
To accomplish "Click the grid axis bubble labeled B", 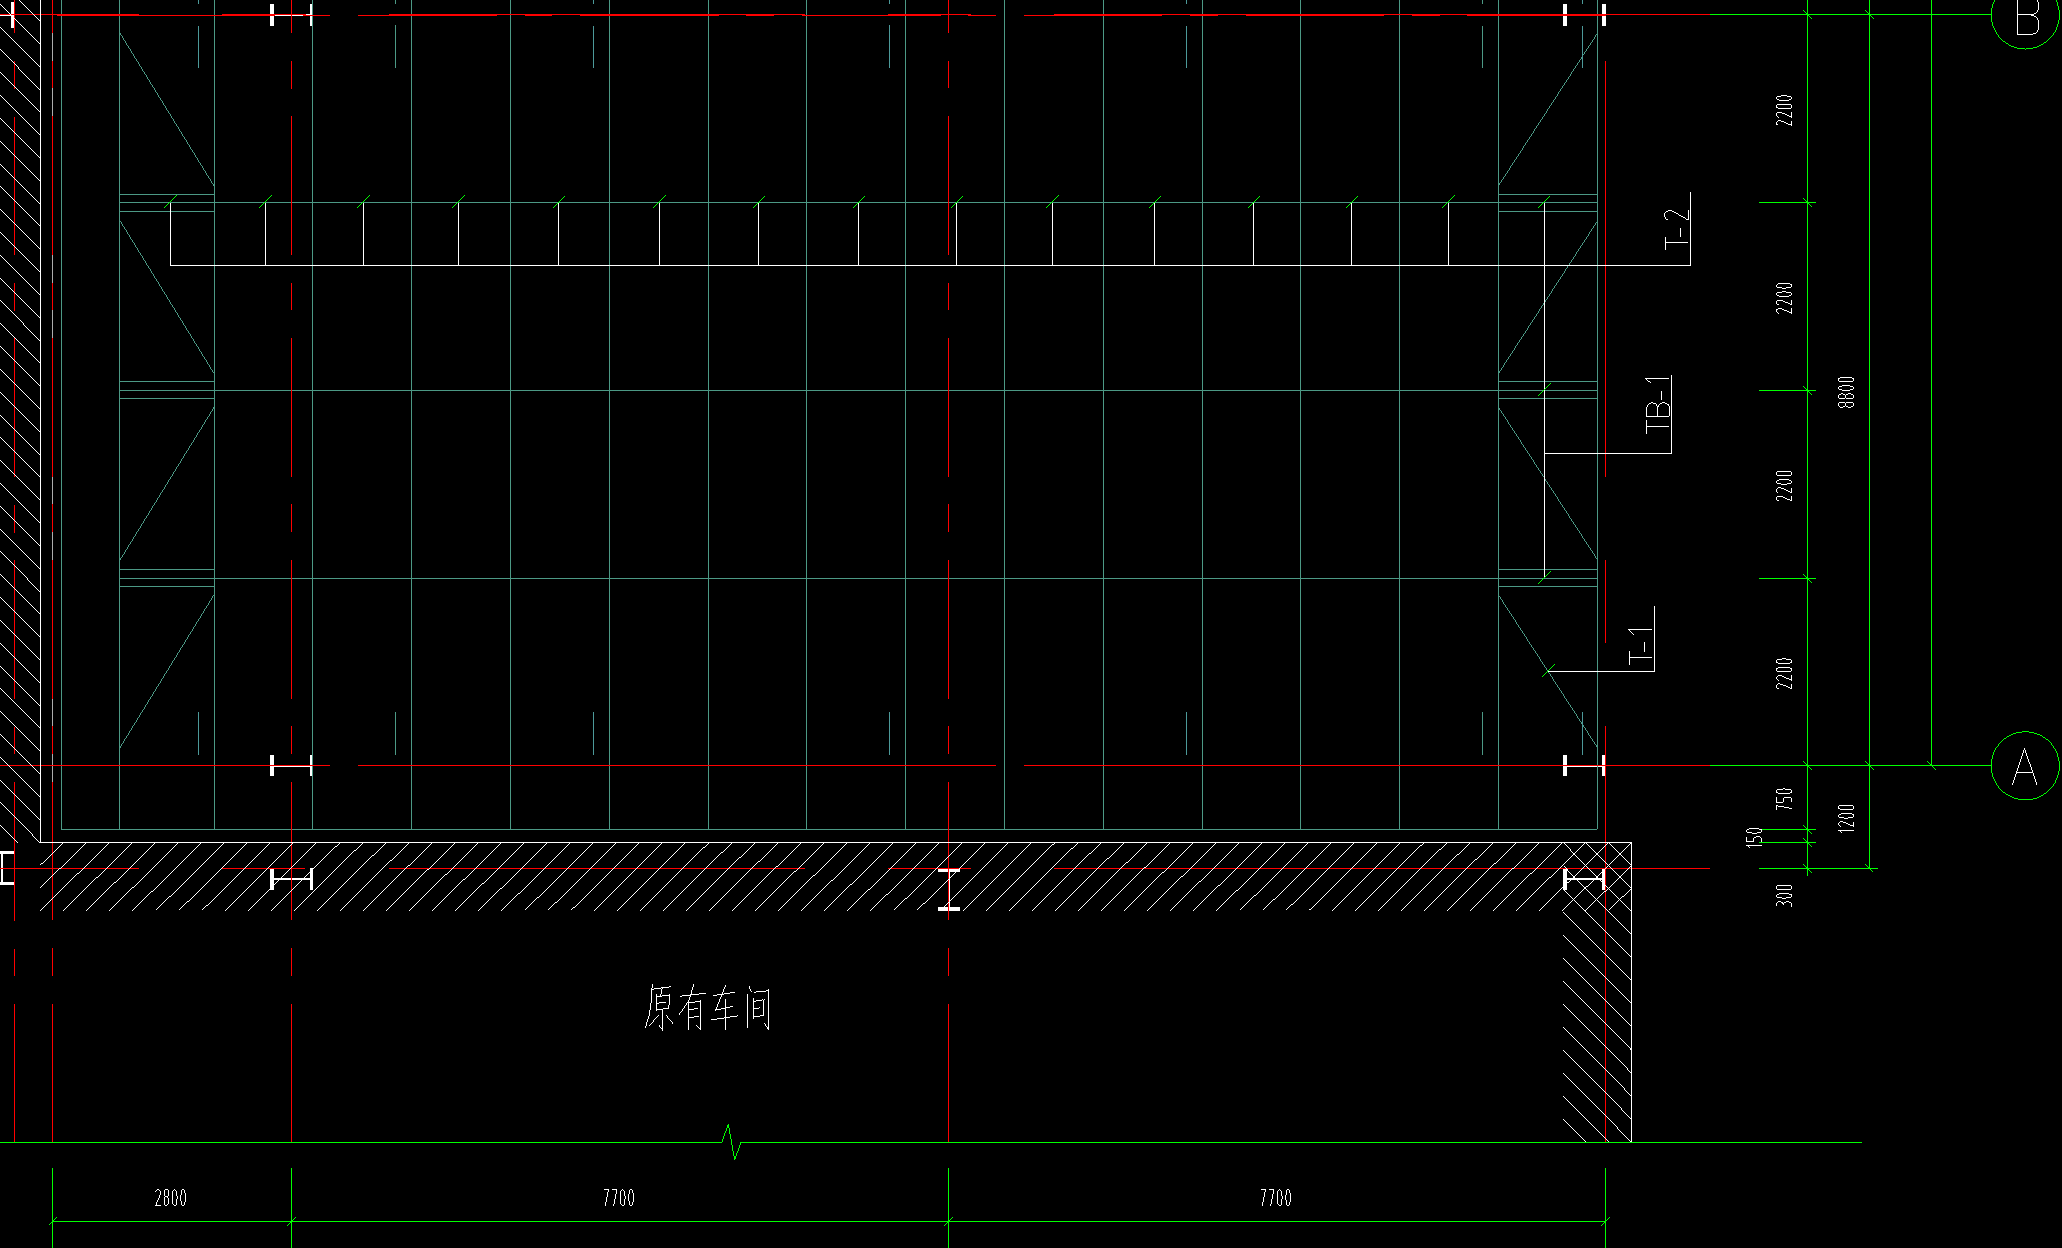I will click(x=2026, y=17).
